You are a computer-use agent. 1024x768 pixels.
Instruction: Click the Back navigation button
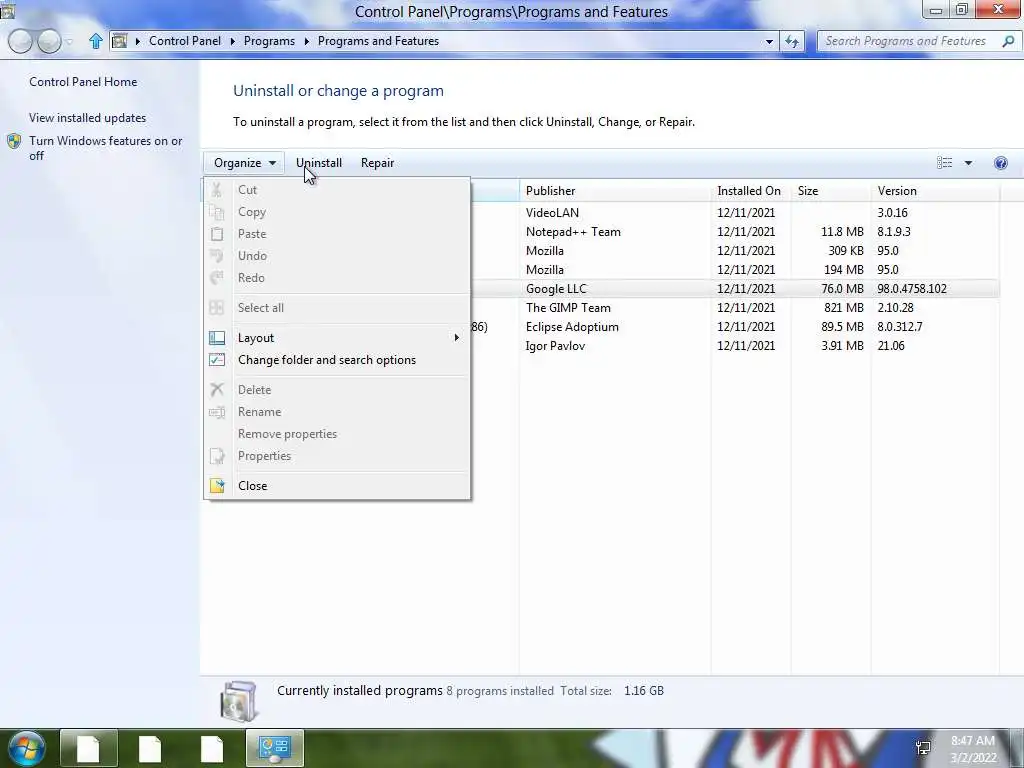click(x=20, y=41)
